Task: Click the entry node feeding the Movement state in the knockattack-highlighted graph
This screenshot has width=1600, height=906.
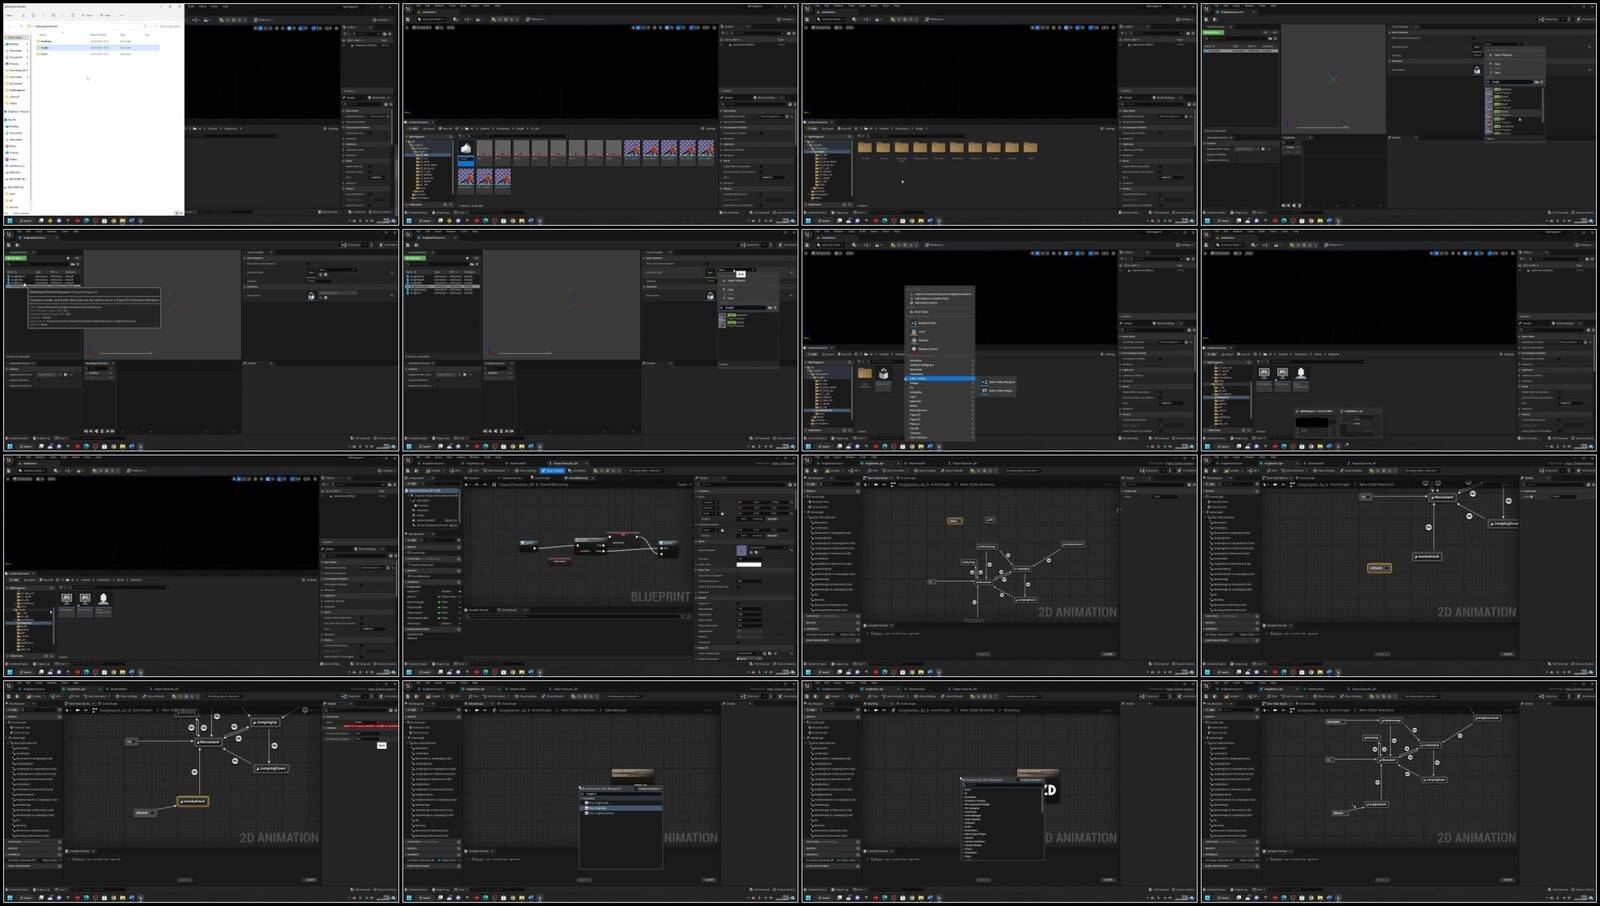Action: [x=131, y=741]
